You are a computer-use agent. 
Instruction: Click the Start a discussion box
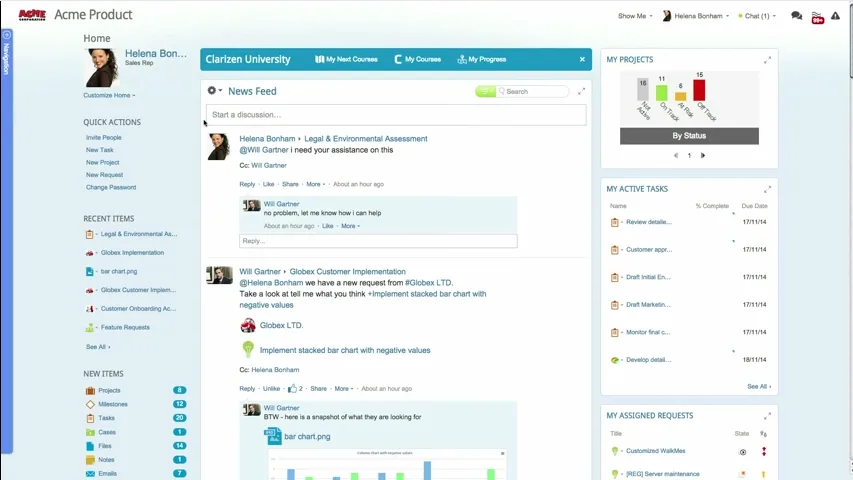click(x=396, y=115)
